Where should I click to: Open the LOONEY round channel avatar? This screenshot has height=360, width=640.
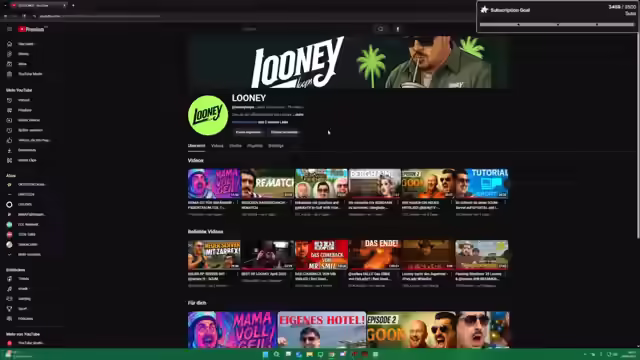tap(208, 115)
